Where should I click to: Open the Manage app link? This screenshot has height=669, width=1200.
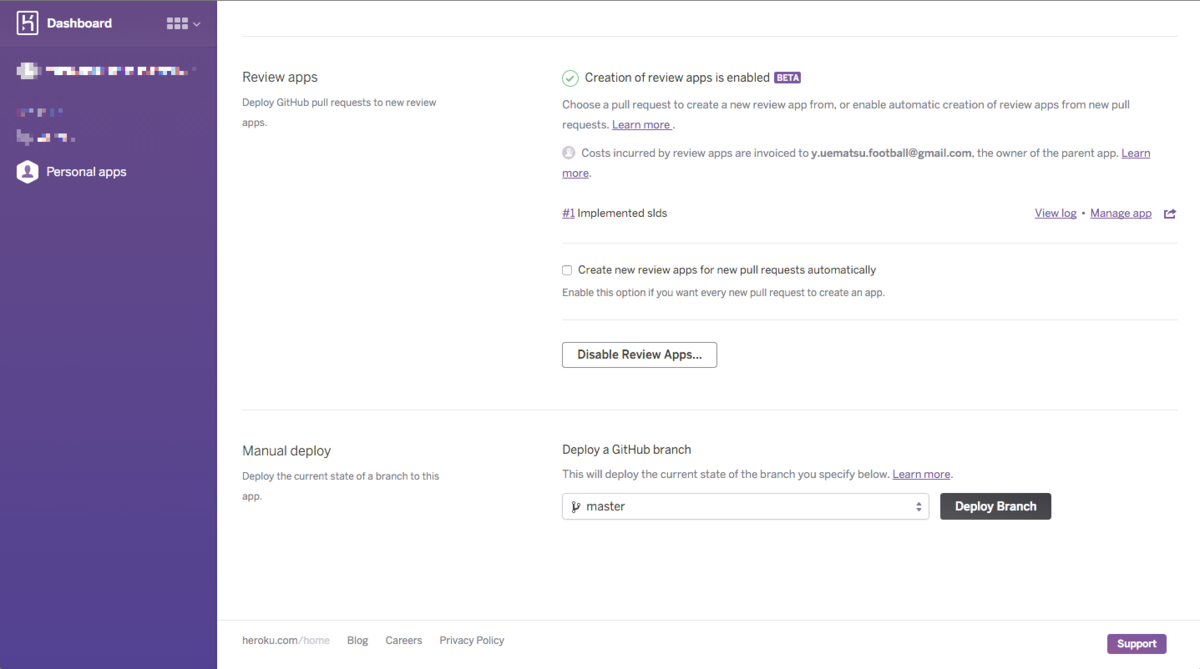click(1120, 214)
